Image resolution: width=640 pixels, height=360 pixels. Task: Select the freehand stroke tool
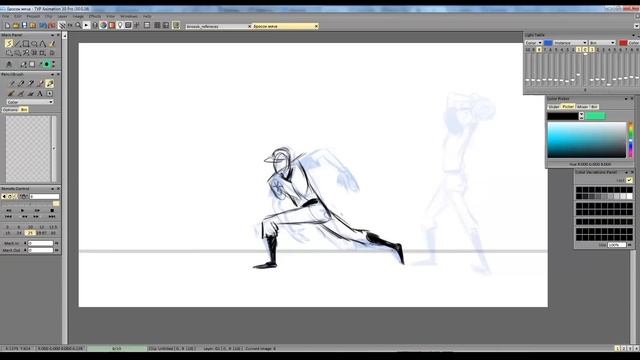tap(9, 44)
